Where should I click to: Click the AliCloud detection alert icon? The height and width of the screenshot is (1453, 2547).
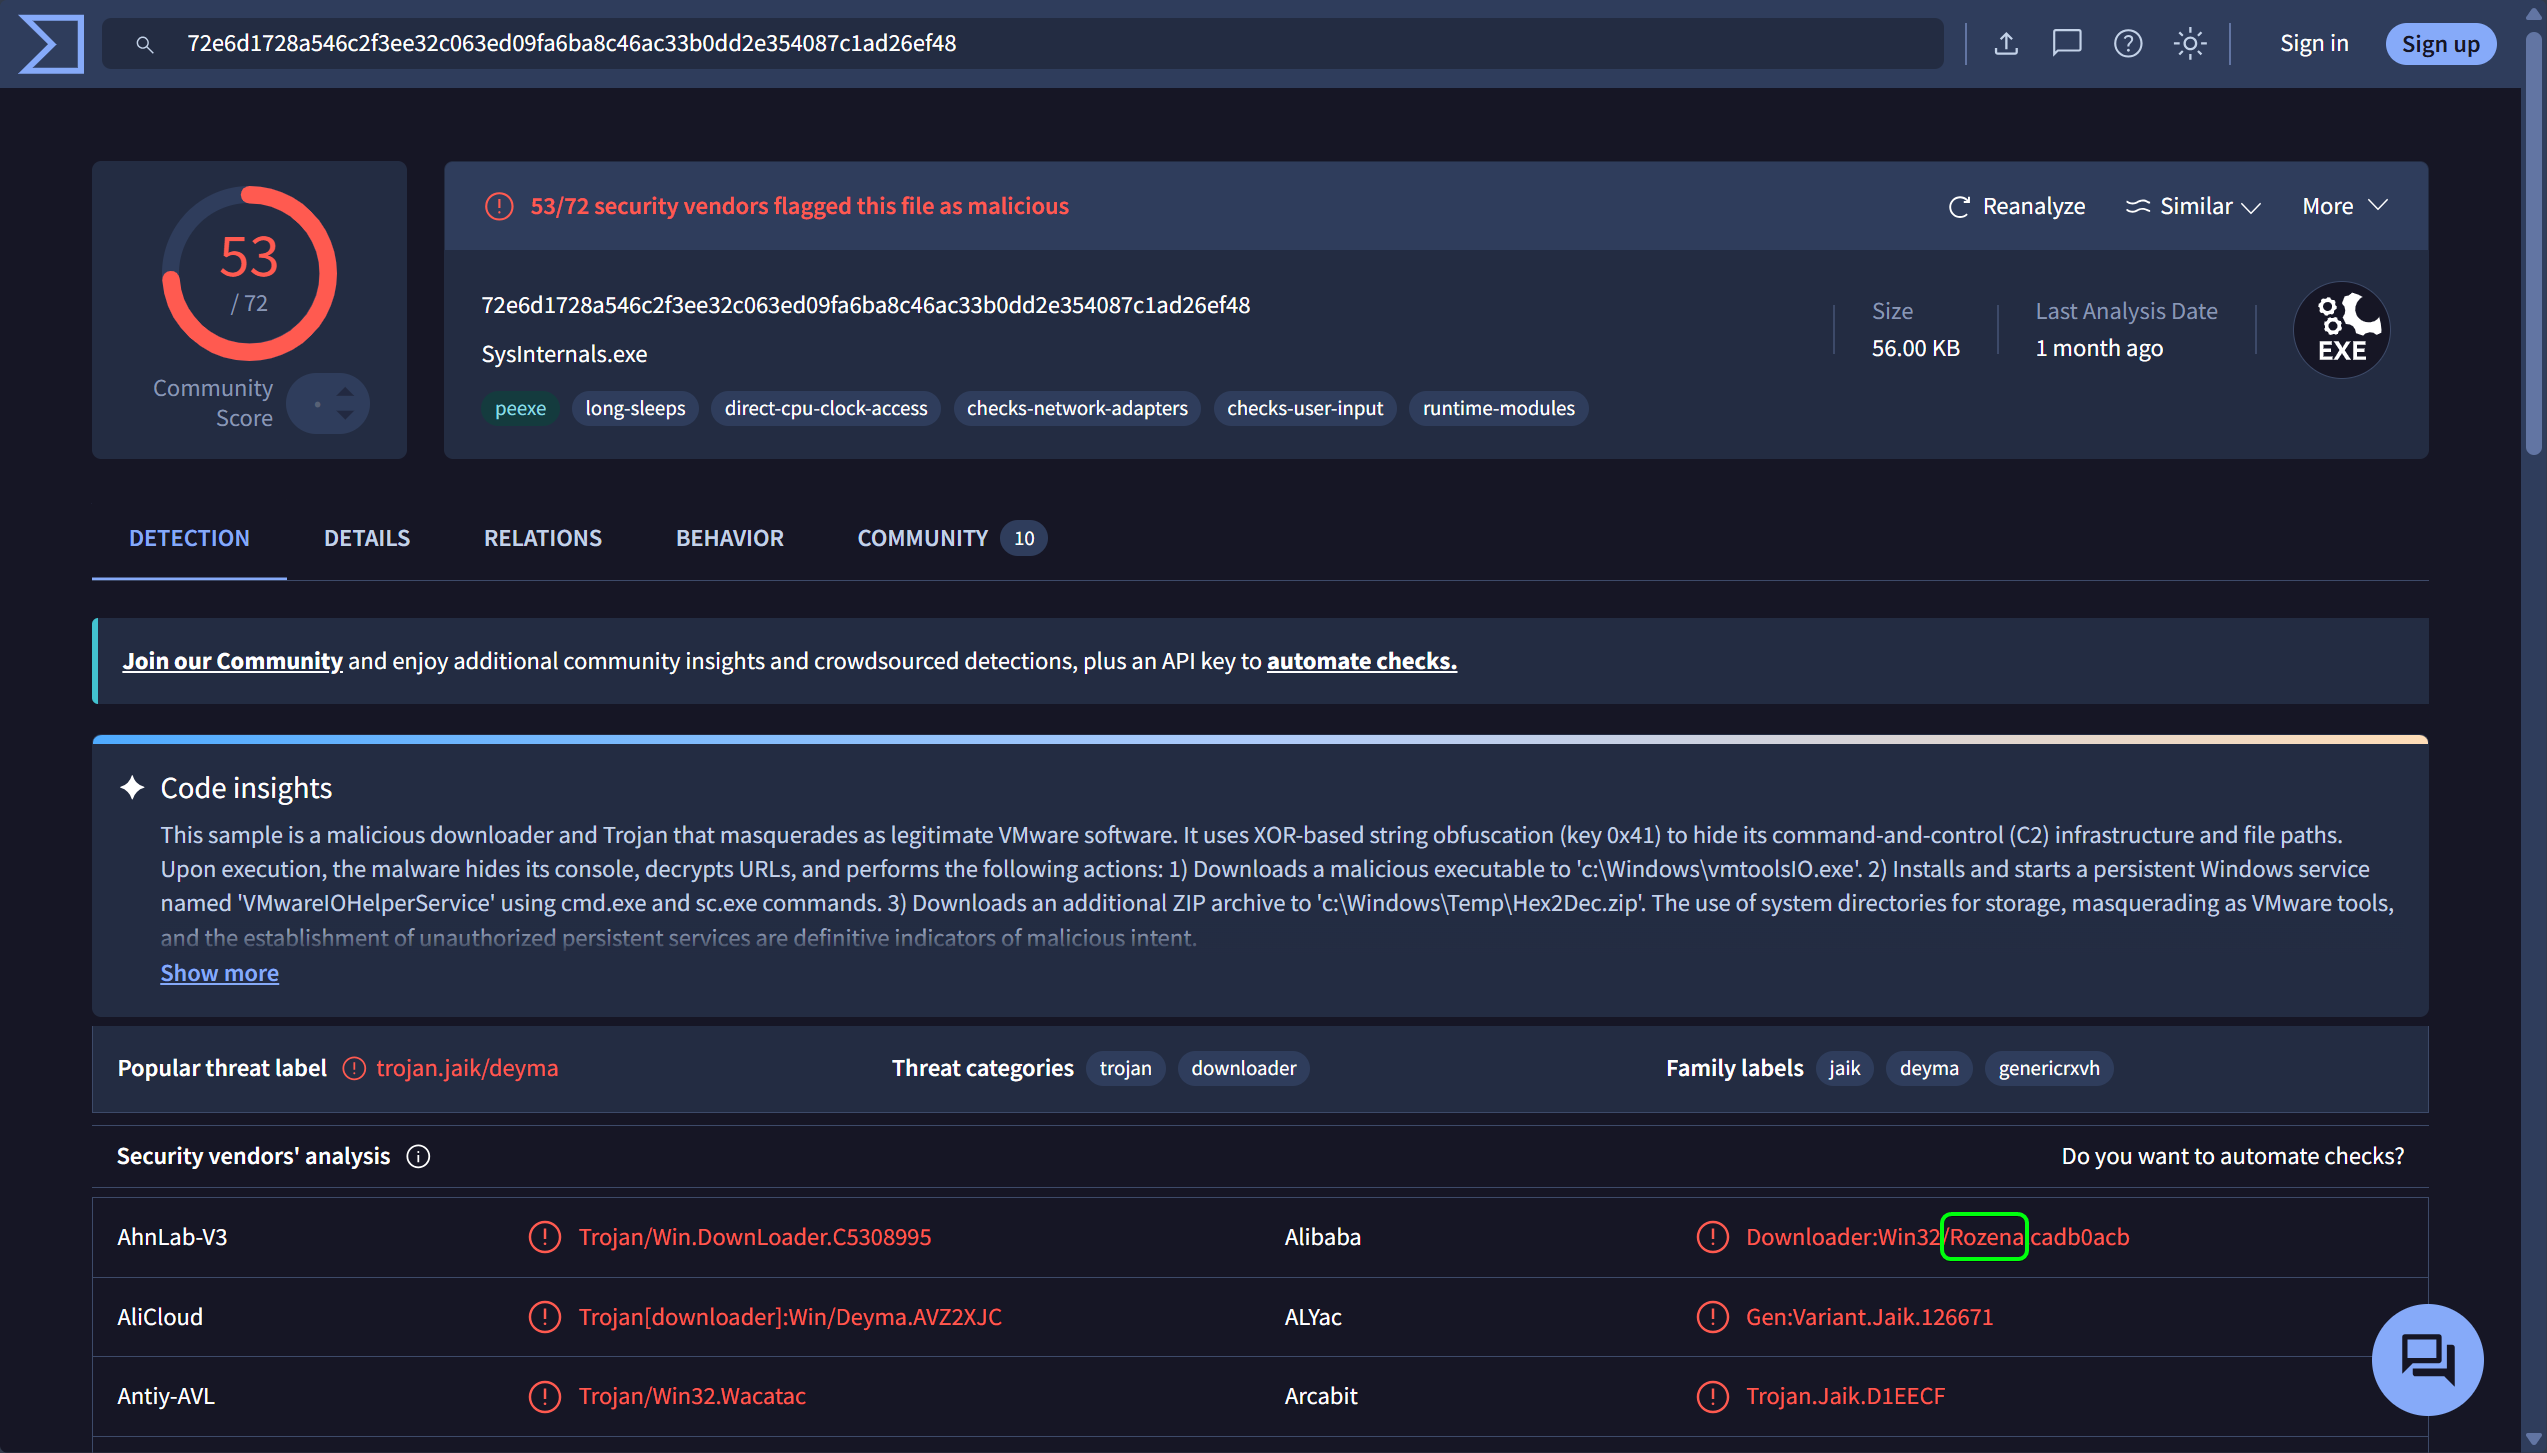click(x=544, y=1317)
